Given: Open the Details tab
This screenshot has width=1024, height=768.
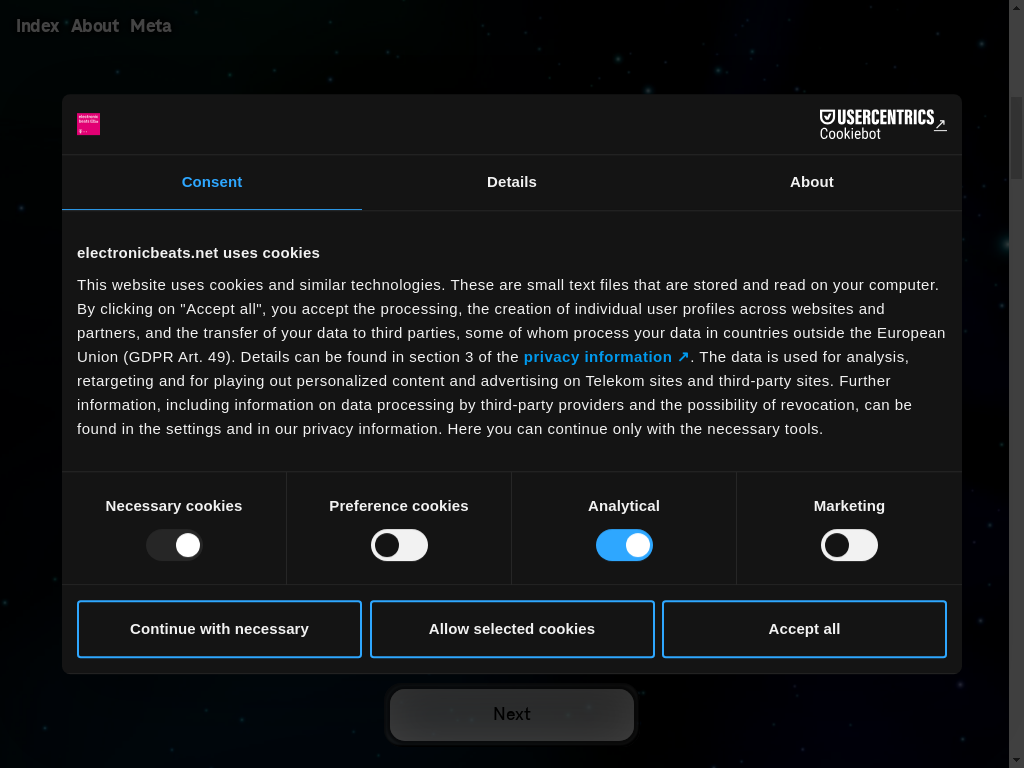Looking at the screenshot, I should pyautogui.click(x=512, y=182).
